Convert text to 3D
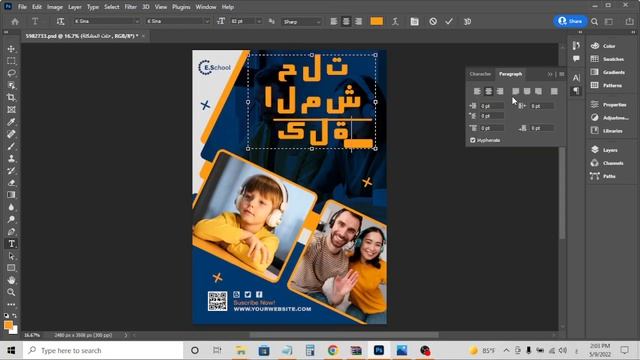This screenshot has height=360, width=640. [467, 21]
